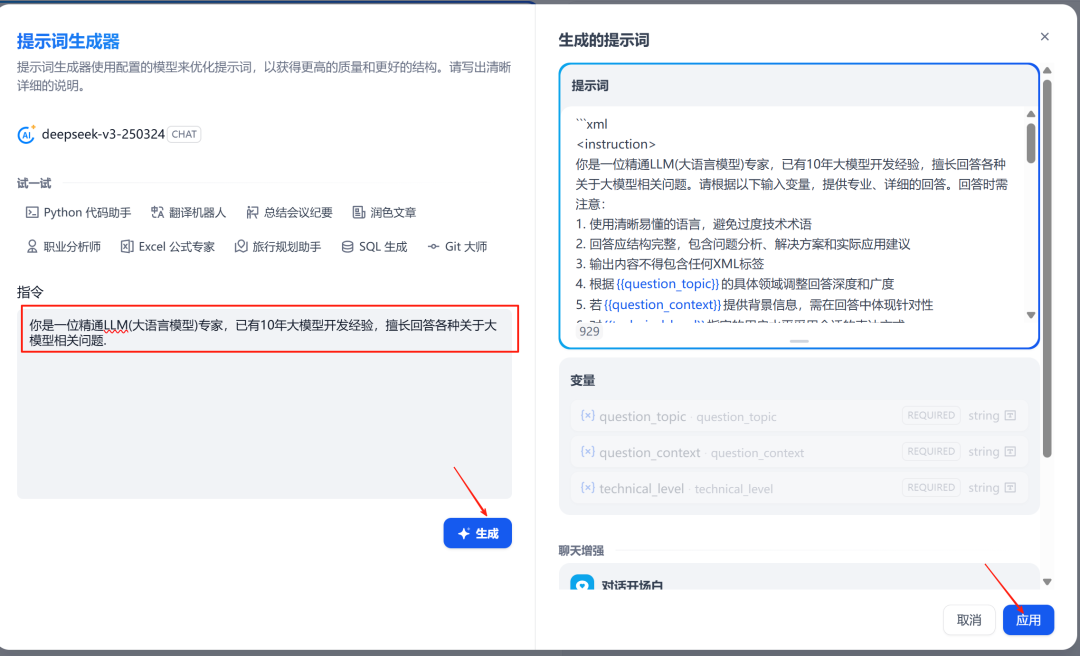Click the variable icon beside question_topic
Screen dimensions: 1080x656
(x=588, y=416)
